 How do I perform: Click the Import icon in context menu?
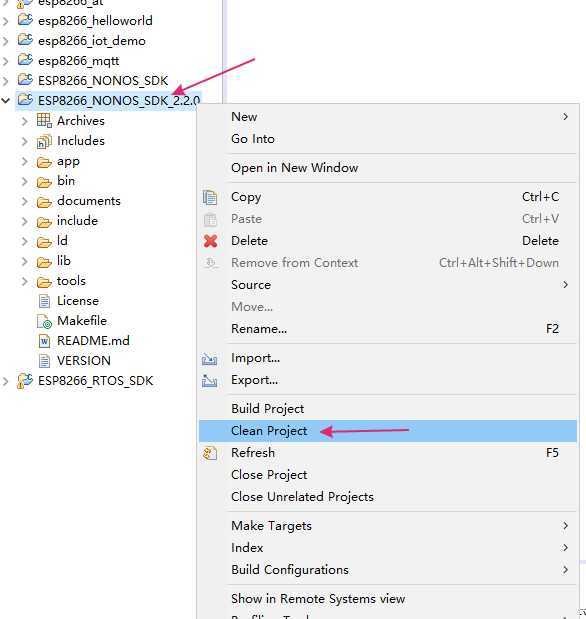pyautogui.click(x=209, y=358)
